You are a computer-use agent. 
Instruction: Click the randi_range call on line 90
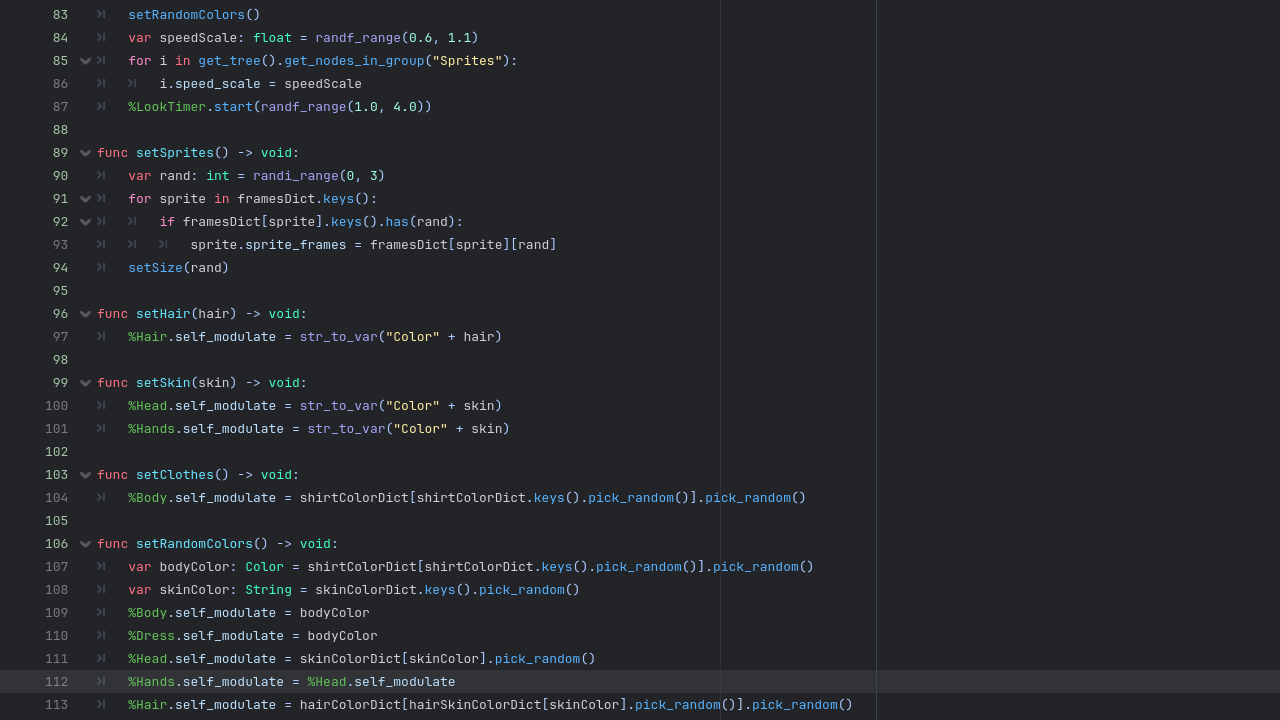(x=295, y=176)
